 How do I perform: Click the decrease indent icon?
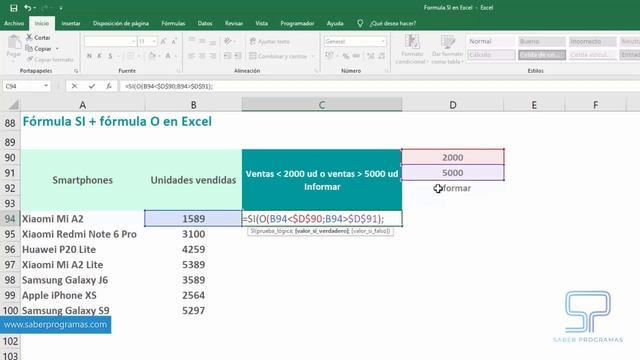(227, 56)
